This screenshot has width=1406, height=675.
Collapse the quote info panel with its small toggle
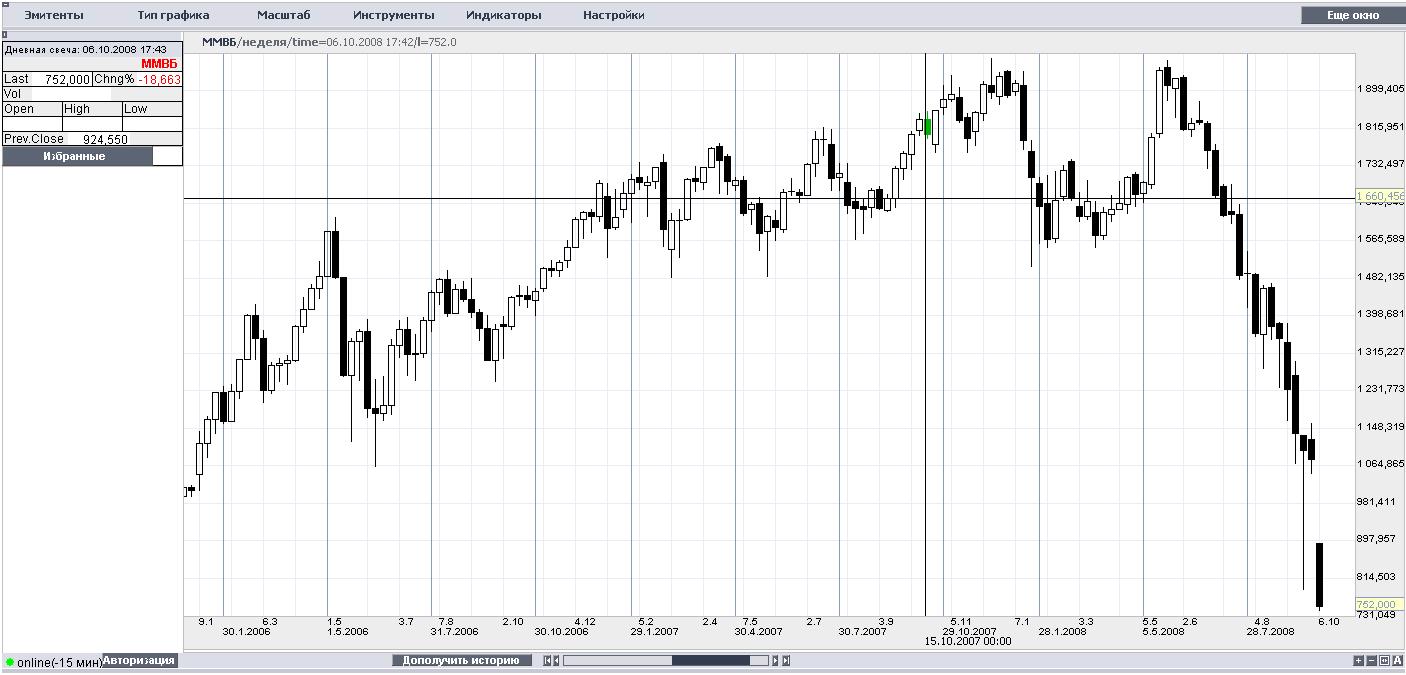point(5,35)
